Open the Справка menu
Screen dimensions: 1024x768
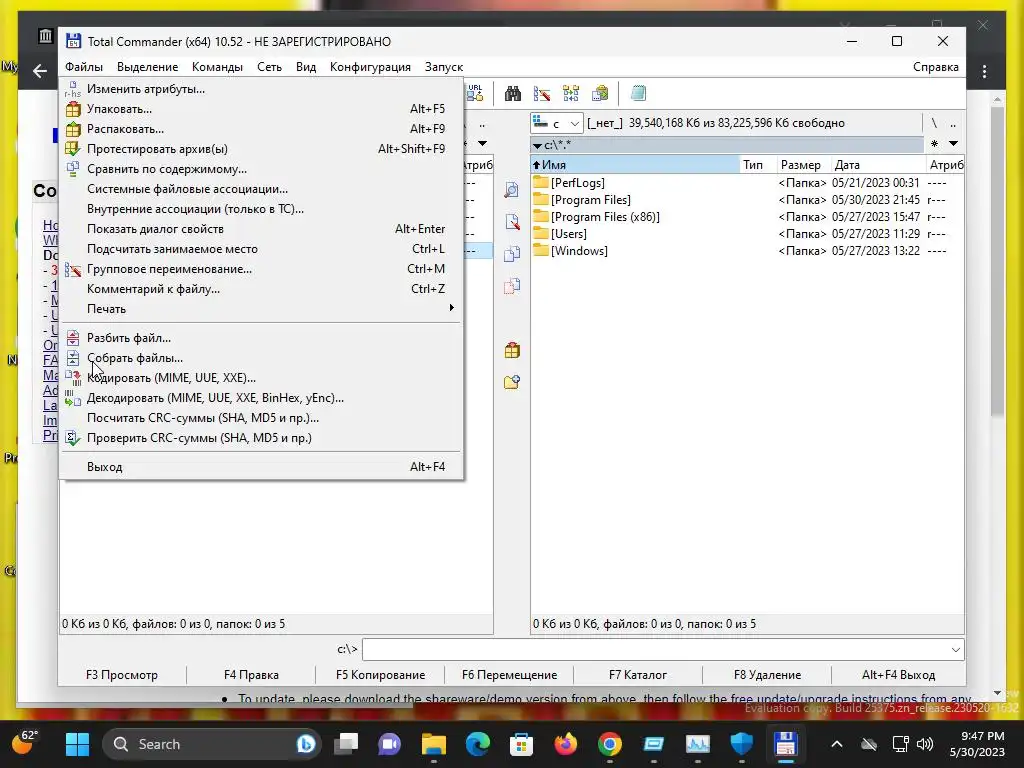tap(935, 67)
